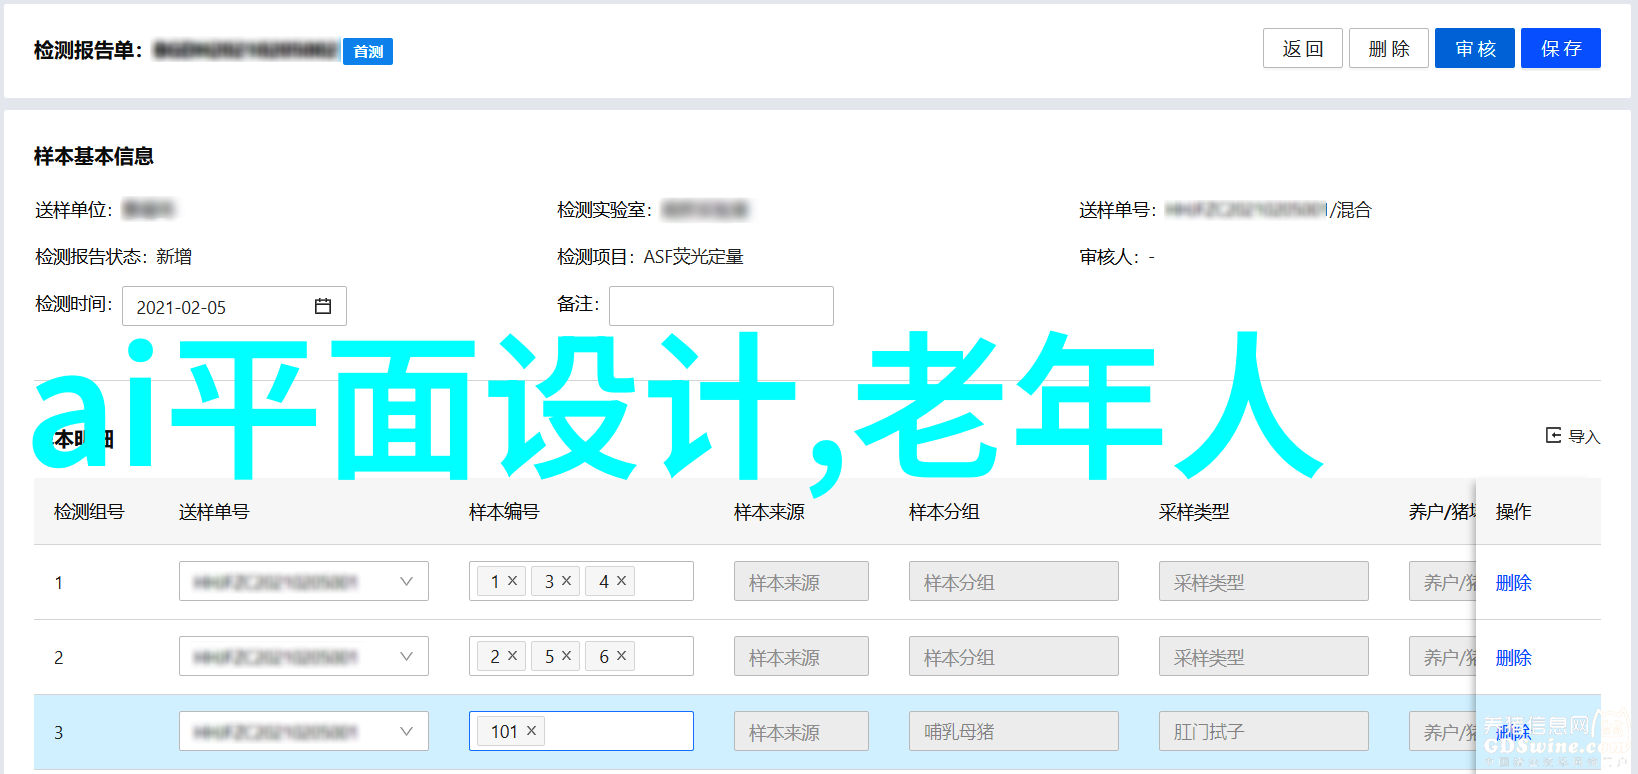Click the 样本来源 field in row 2
Screen dimensions: 1638x774
(x=801, y=656)
